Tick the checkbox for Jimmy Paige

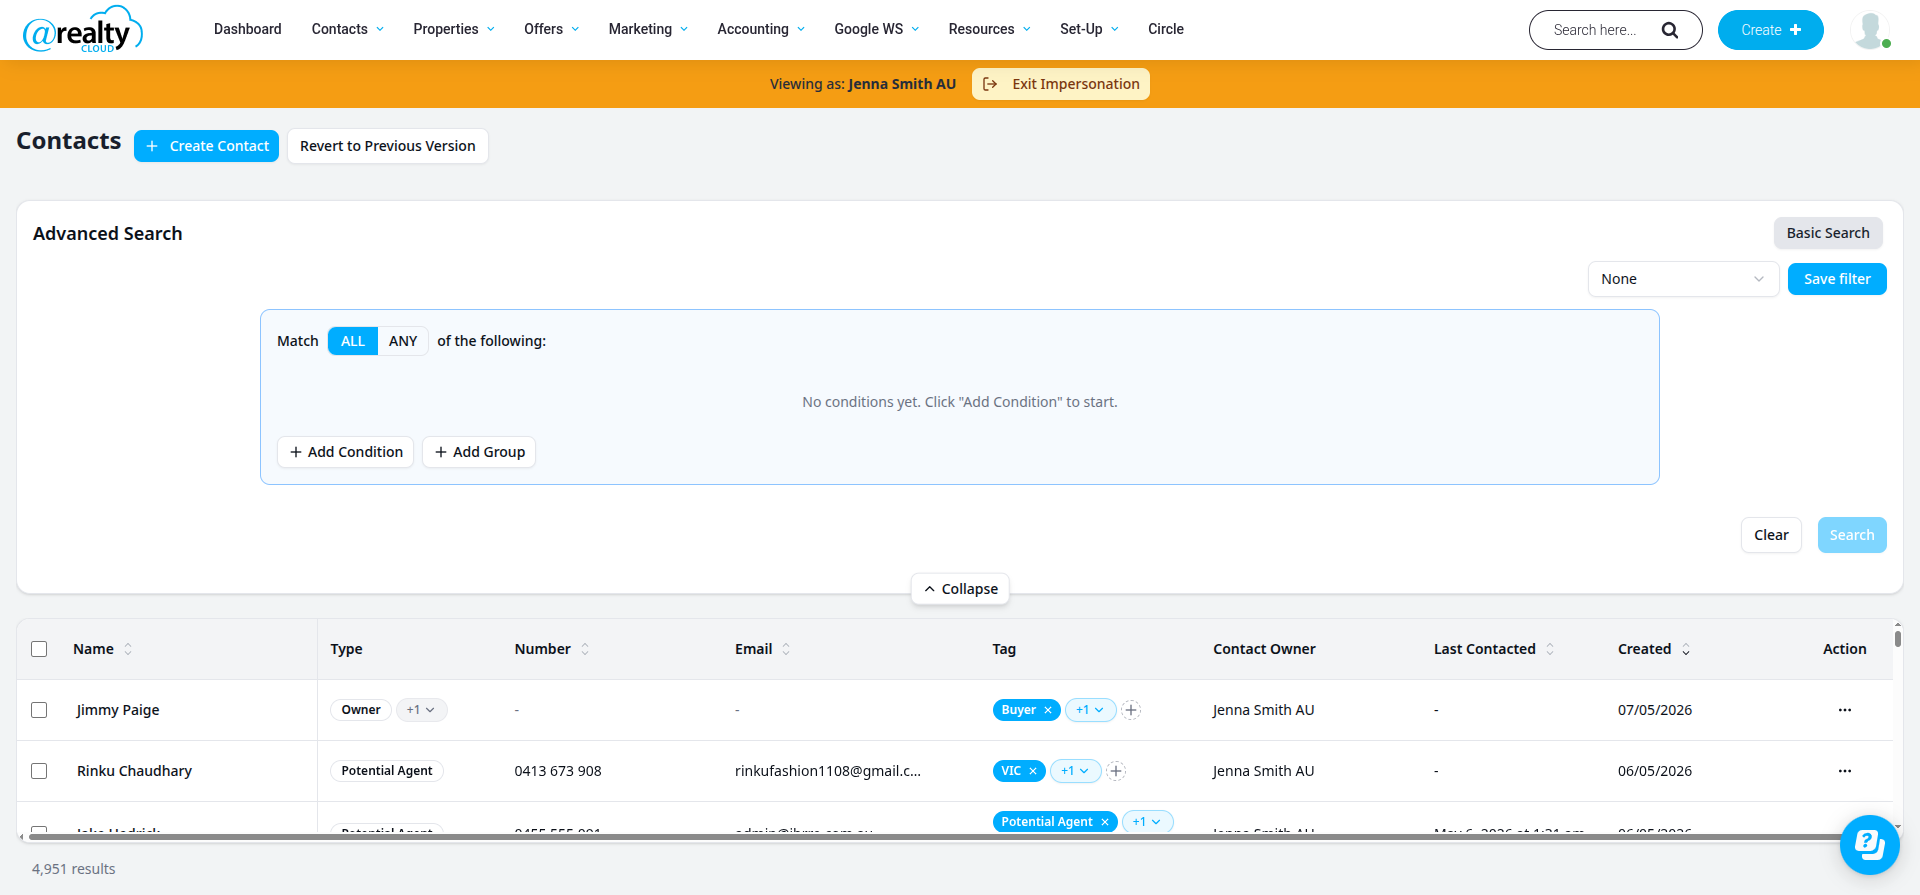click(x=39, y=710)
